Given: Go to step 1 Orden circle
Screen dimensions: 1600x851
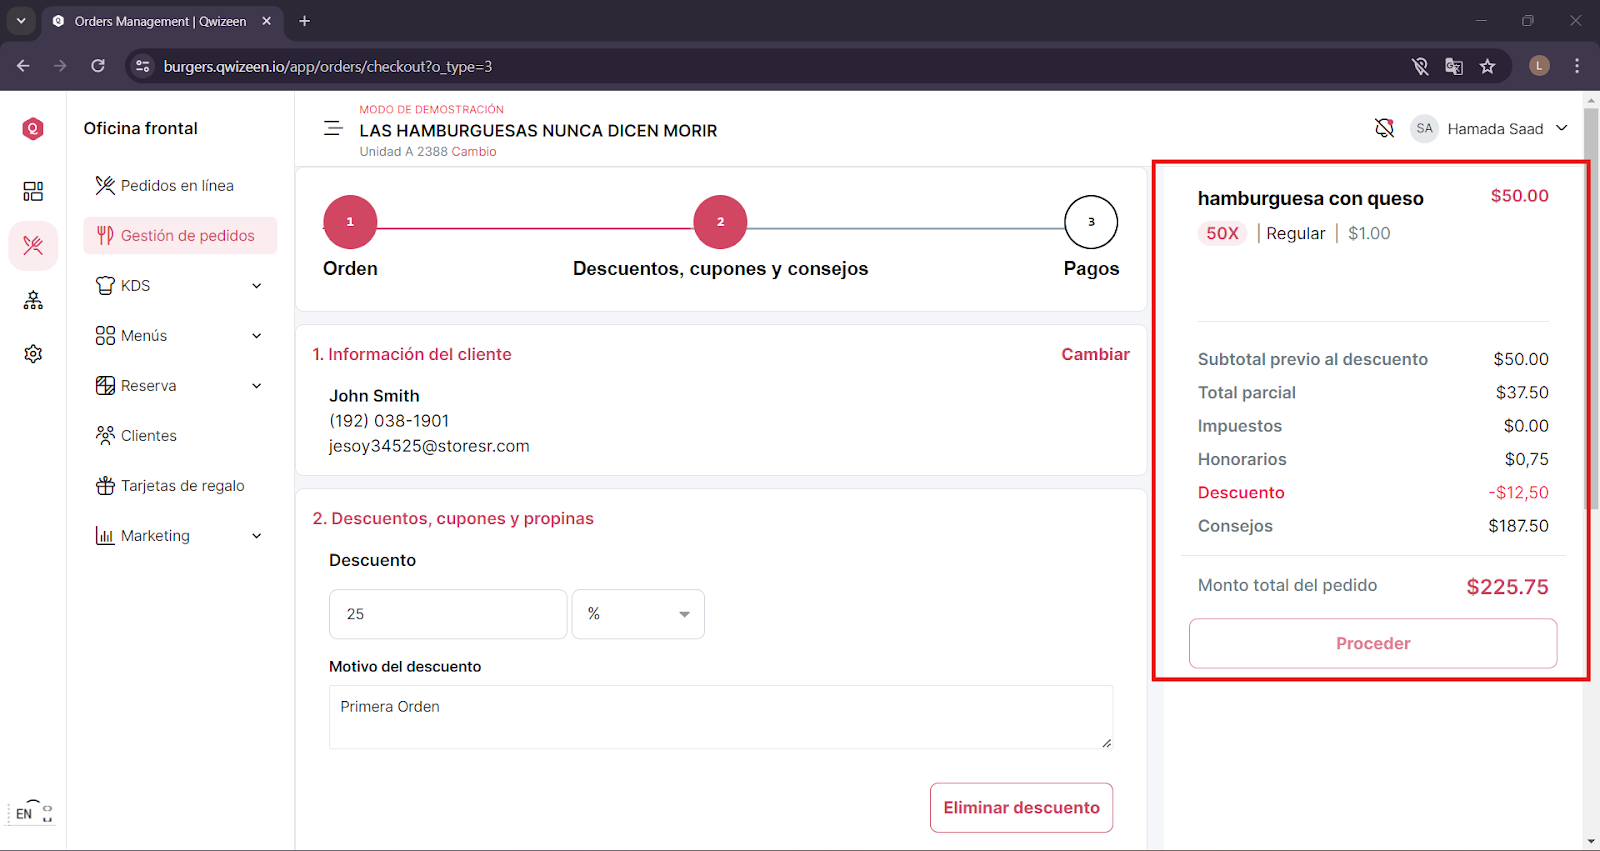Looking at the screenshot, I should tap(350, 222).
